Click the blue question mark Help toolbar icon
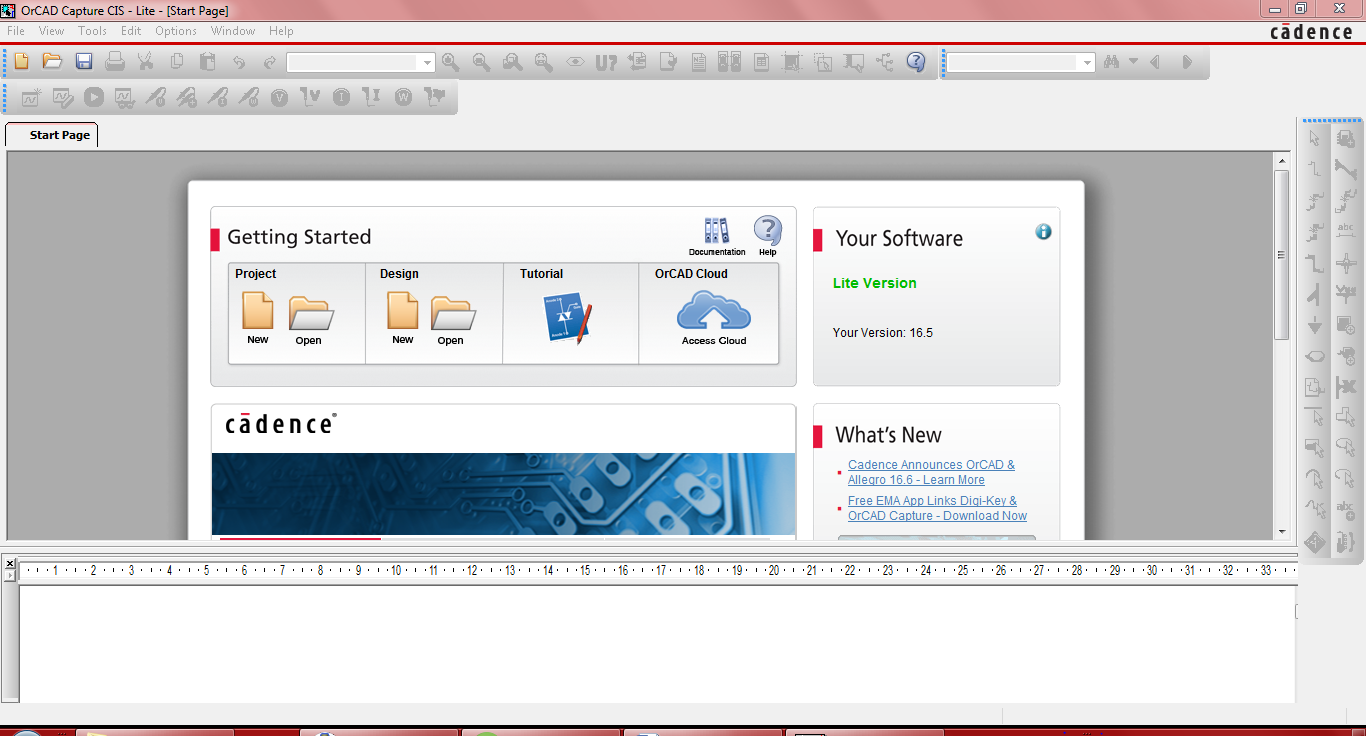The width and height of the screenshot is (1366, 736). (x=916, y=62)
